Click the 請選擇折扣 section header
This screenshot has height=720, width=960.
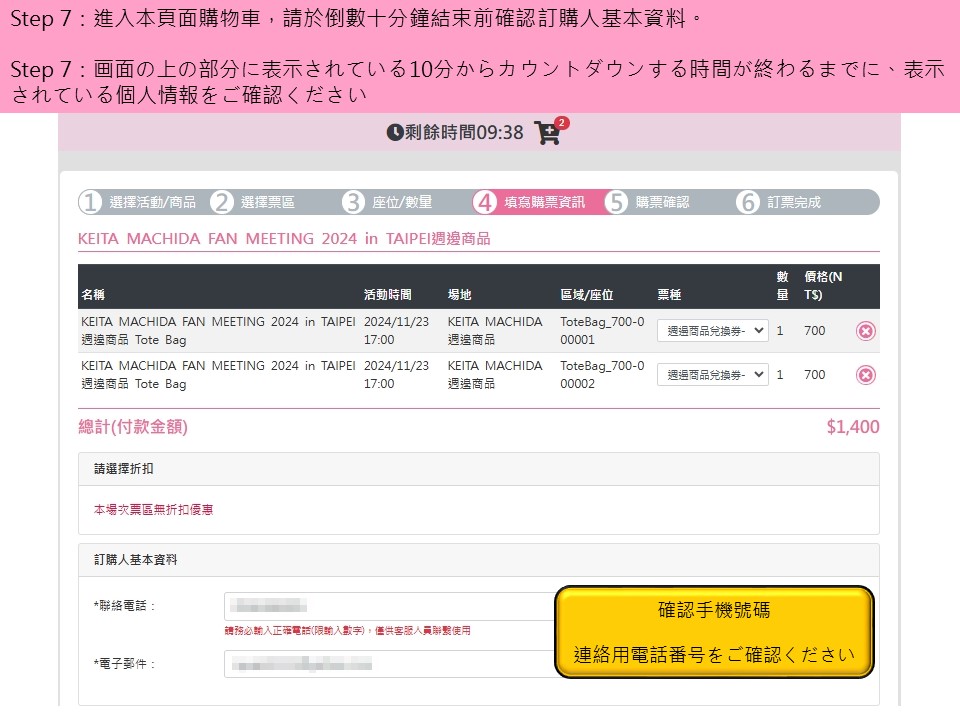[x=124, y=469]
